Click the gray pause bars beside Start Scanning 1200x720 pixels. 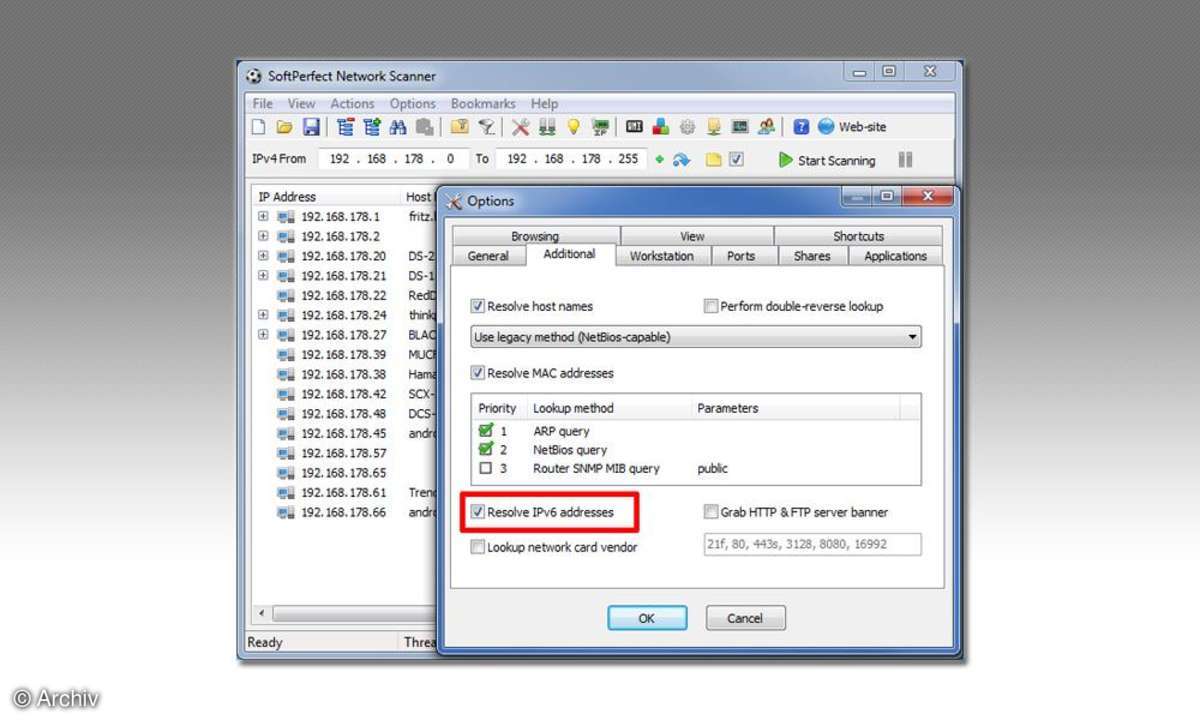pyautogui.click(x=906, y=159)
